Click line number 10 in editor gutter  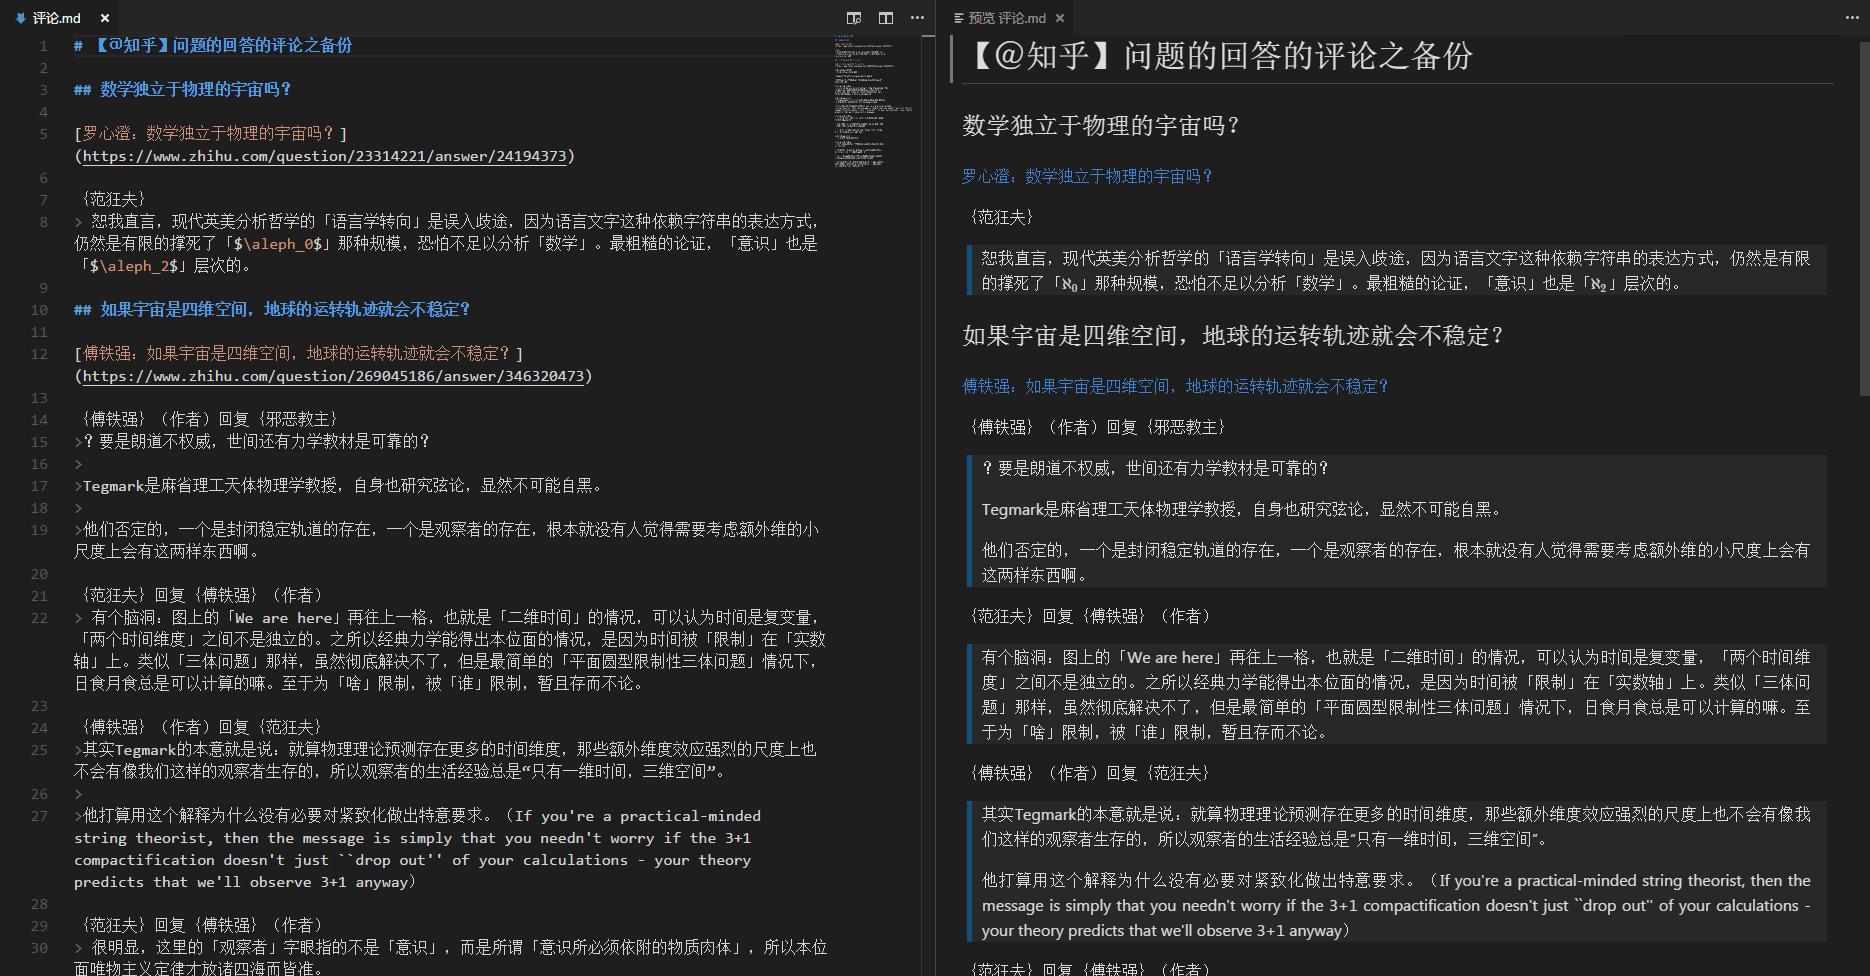[x=39, y=310]
